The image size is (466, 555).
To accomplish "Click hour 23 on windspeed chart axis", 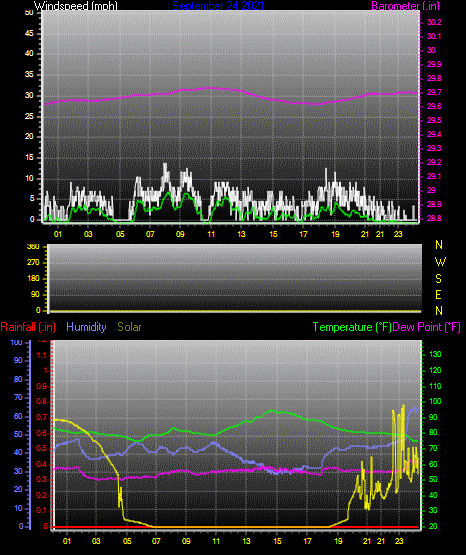I will pyautogui.click(x=398, y=234).
